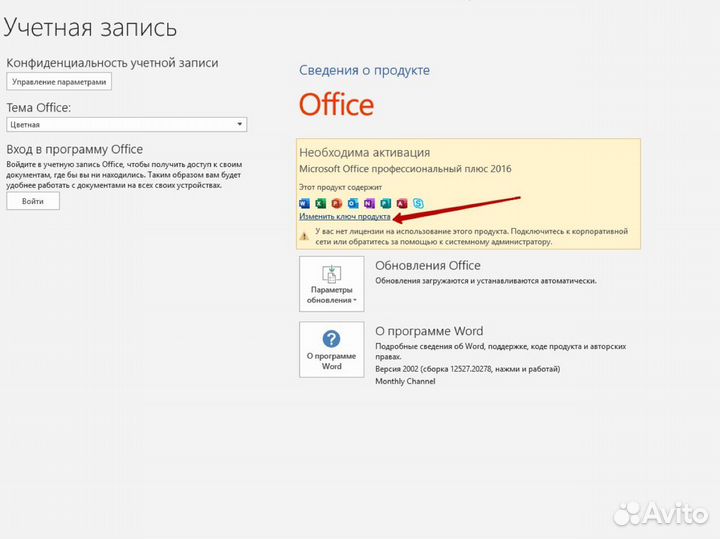Click the Access app icon
The height and width of the screenshot is (539, 720).
pos(402,203)
